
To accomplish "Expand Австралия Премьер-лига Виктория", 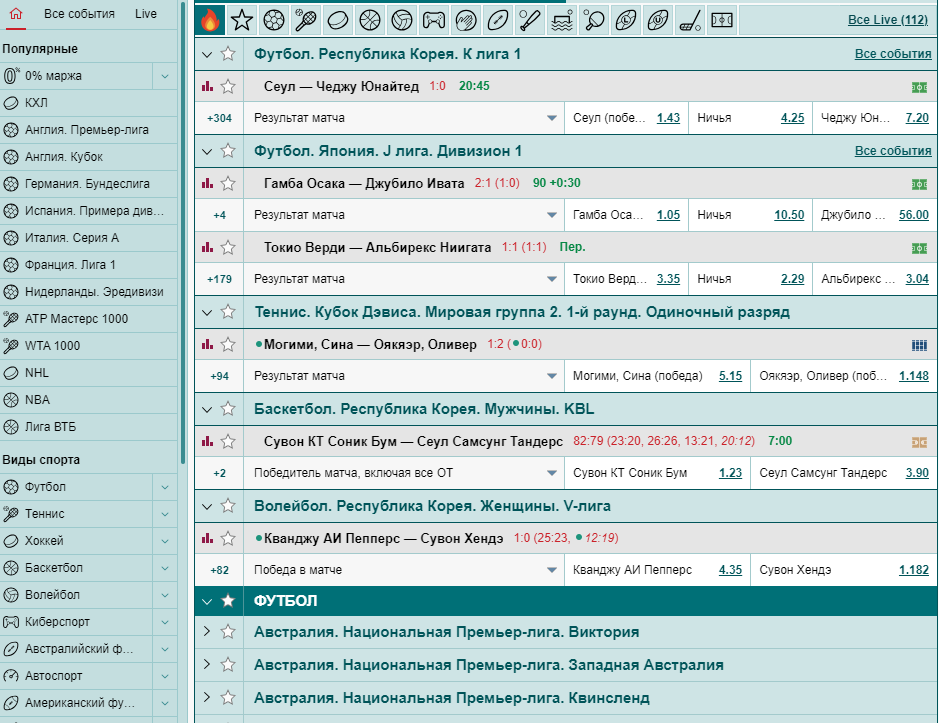I will [207, 631].
